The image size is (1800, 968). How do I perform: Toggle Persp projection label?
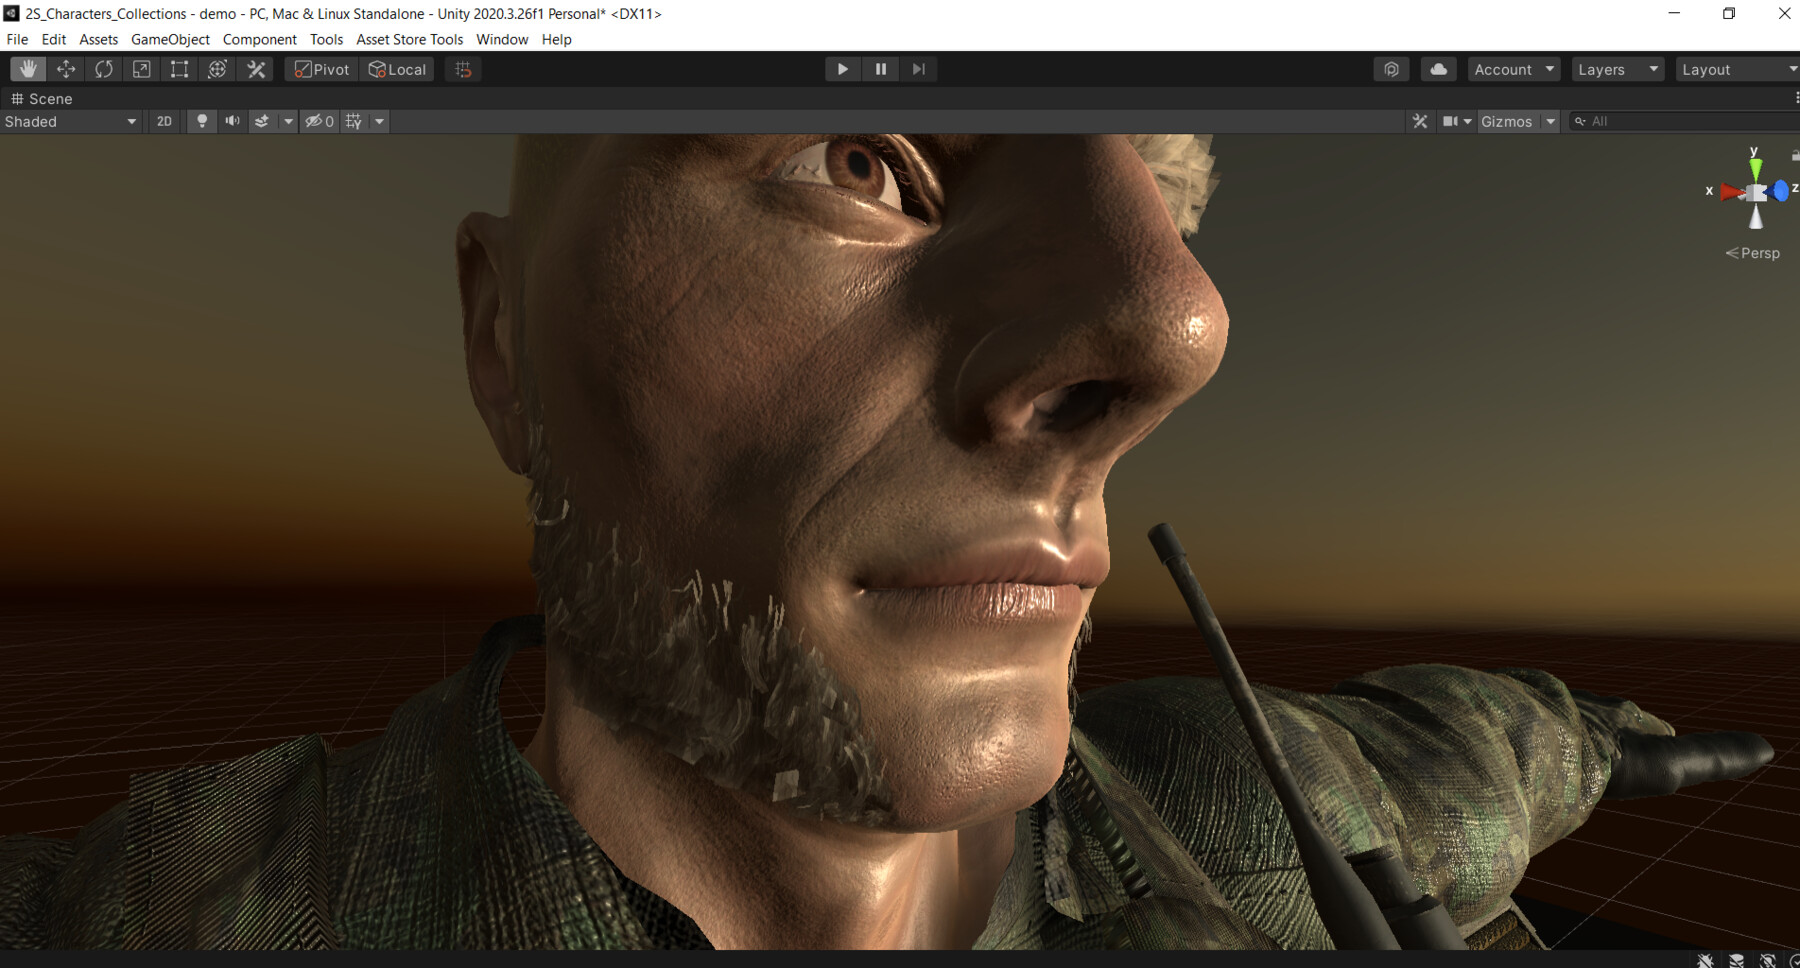[1753, 253]
